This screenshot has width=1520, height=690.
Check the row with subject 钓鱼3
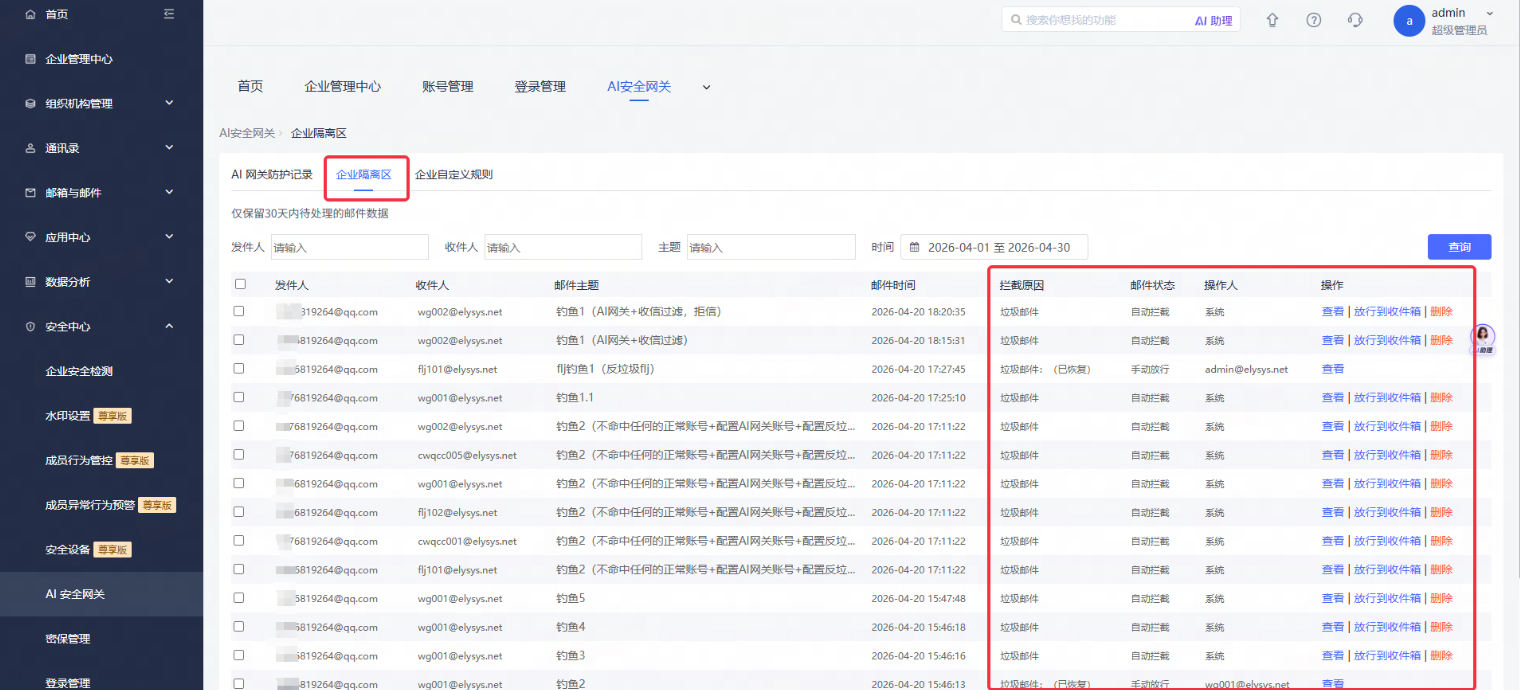(239, 655)
